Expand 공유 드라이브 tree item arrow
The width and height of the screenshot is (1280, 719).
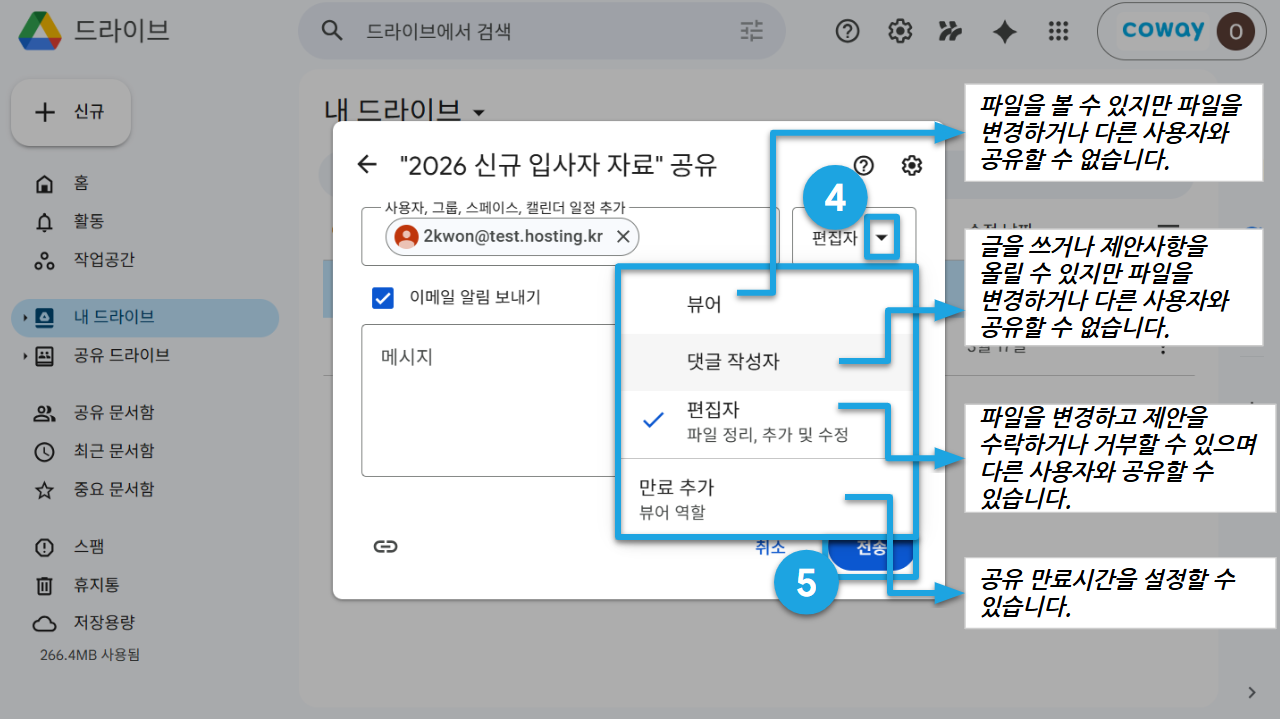25,356
